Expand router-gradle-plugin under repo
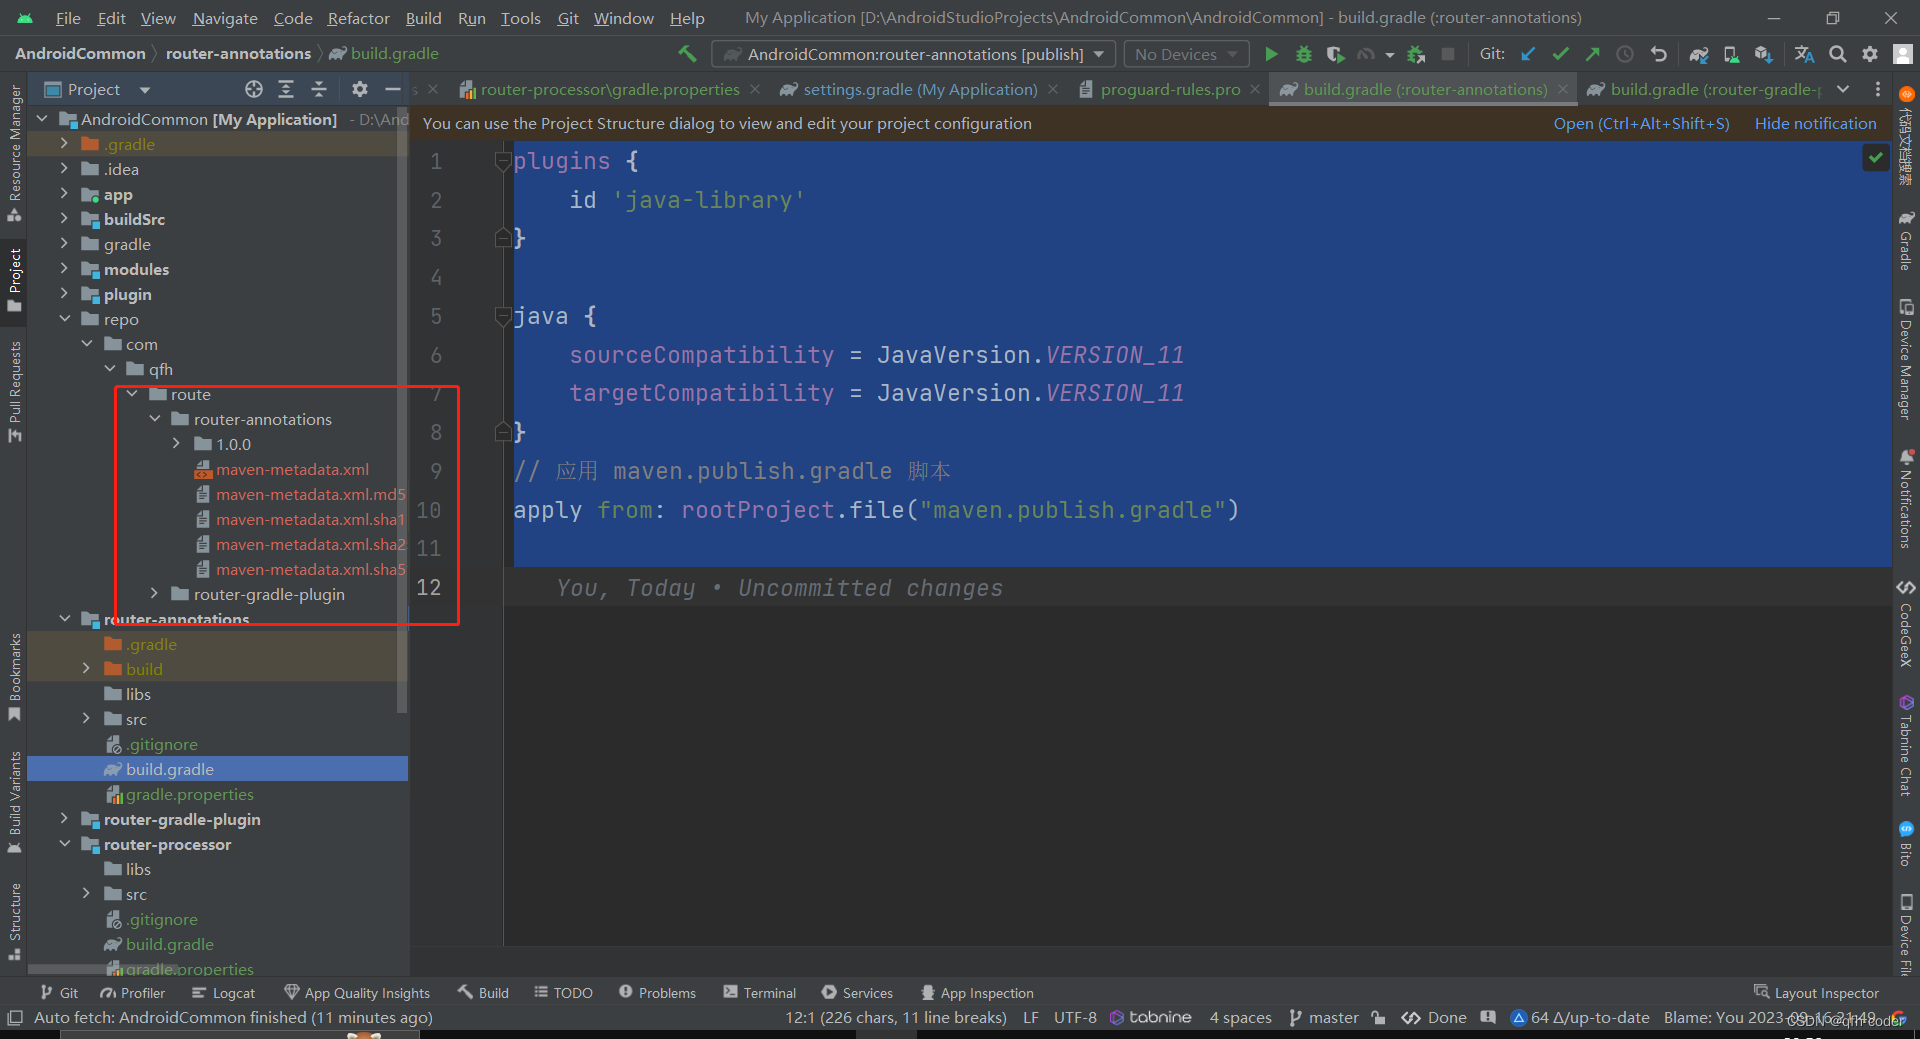 tap(154, 594)
